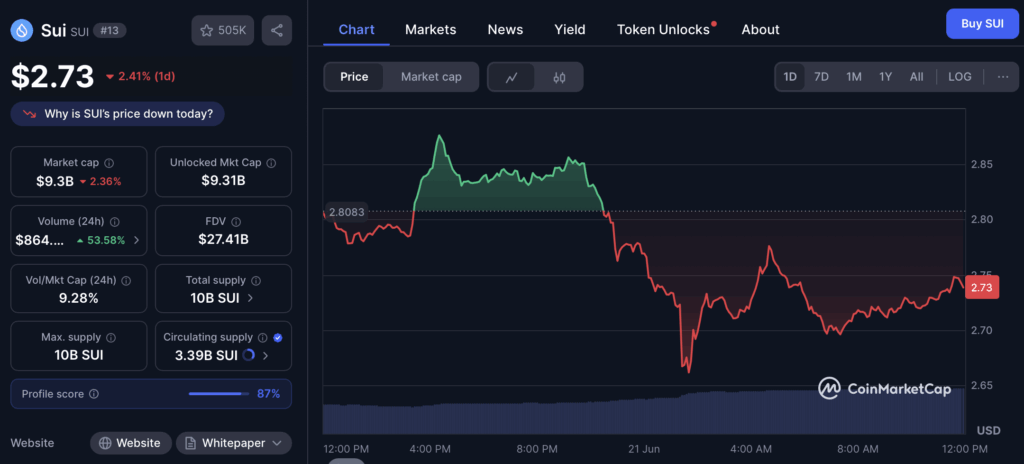Set chart range to 1M
This screenshot has height=464, width=1024.
point(854,76)
